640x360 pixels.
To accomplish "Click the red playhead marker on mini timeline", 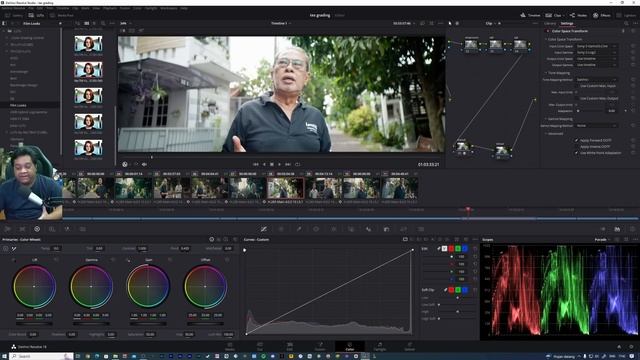I will click(x=468, y=210).
